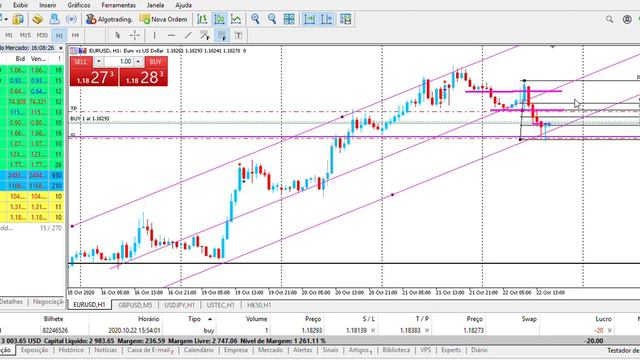Viewport: 640px width, 360px height.
Task: Set timeframe to M30
Action: 42,36
